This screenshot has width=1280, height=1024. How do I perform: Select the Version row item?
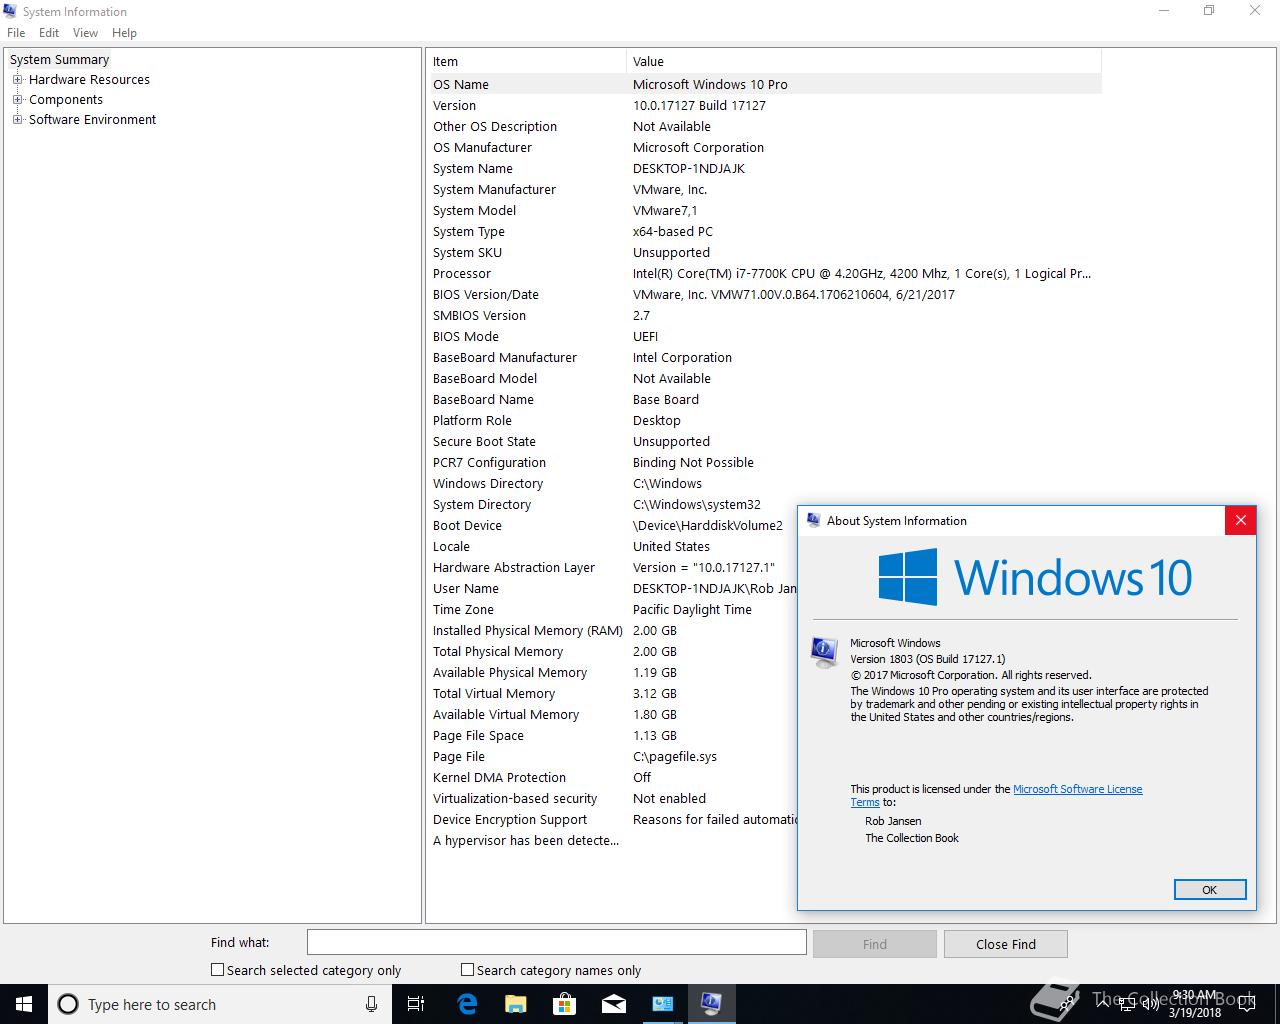(454, 105)
